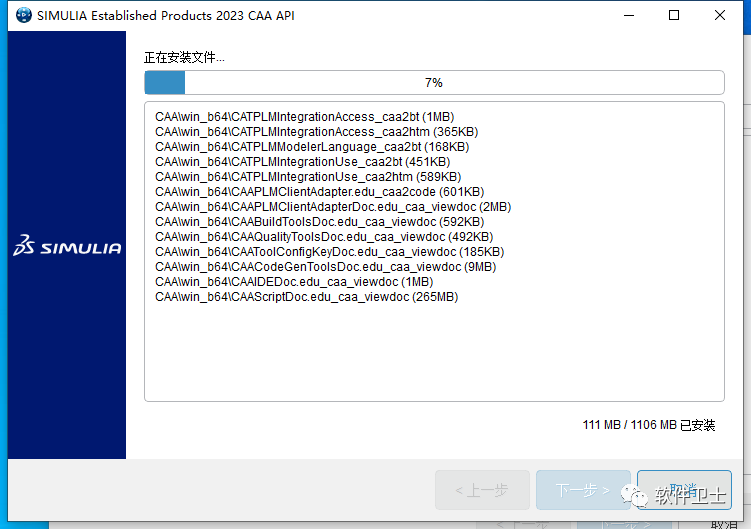Close the SIMULIA installer window
This screenshot has width=751, height=529.
[719, 15]
